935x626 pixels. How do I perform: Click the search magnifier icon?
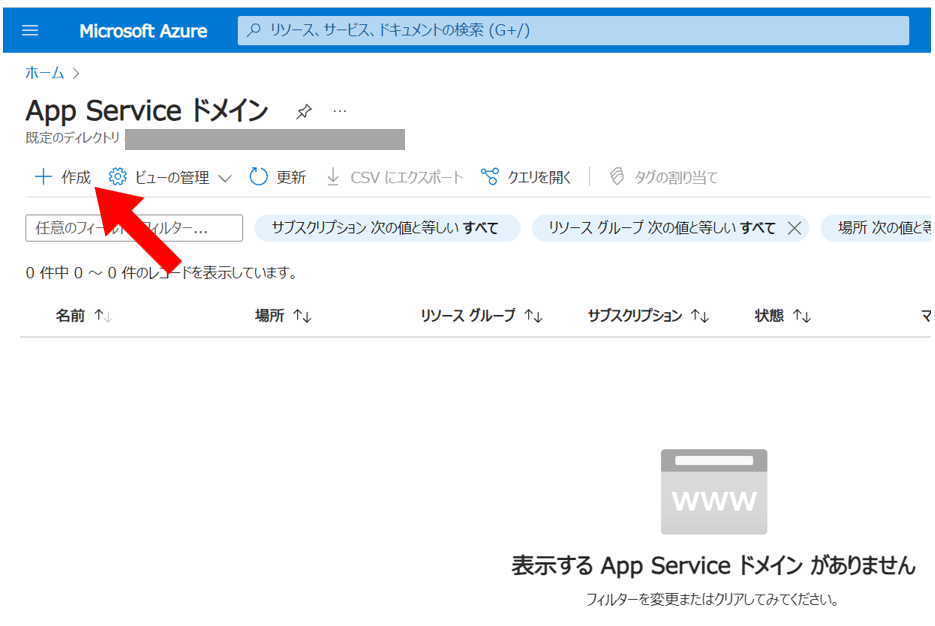(x=254, y=30)
